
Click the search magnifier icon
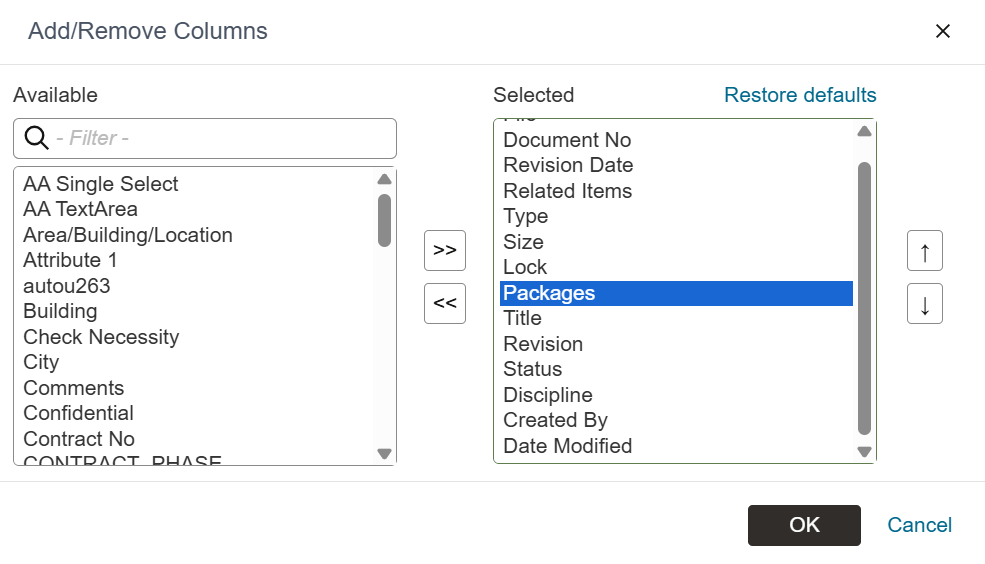coord(37,138)
